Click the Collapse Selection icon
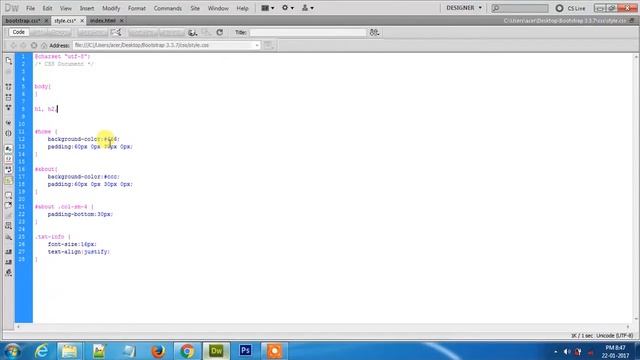 pyautogui.click(x=9, y=98)
